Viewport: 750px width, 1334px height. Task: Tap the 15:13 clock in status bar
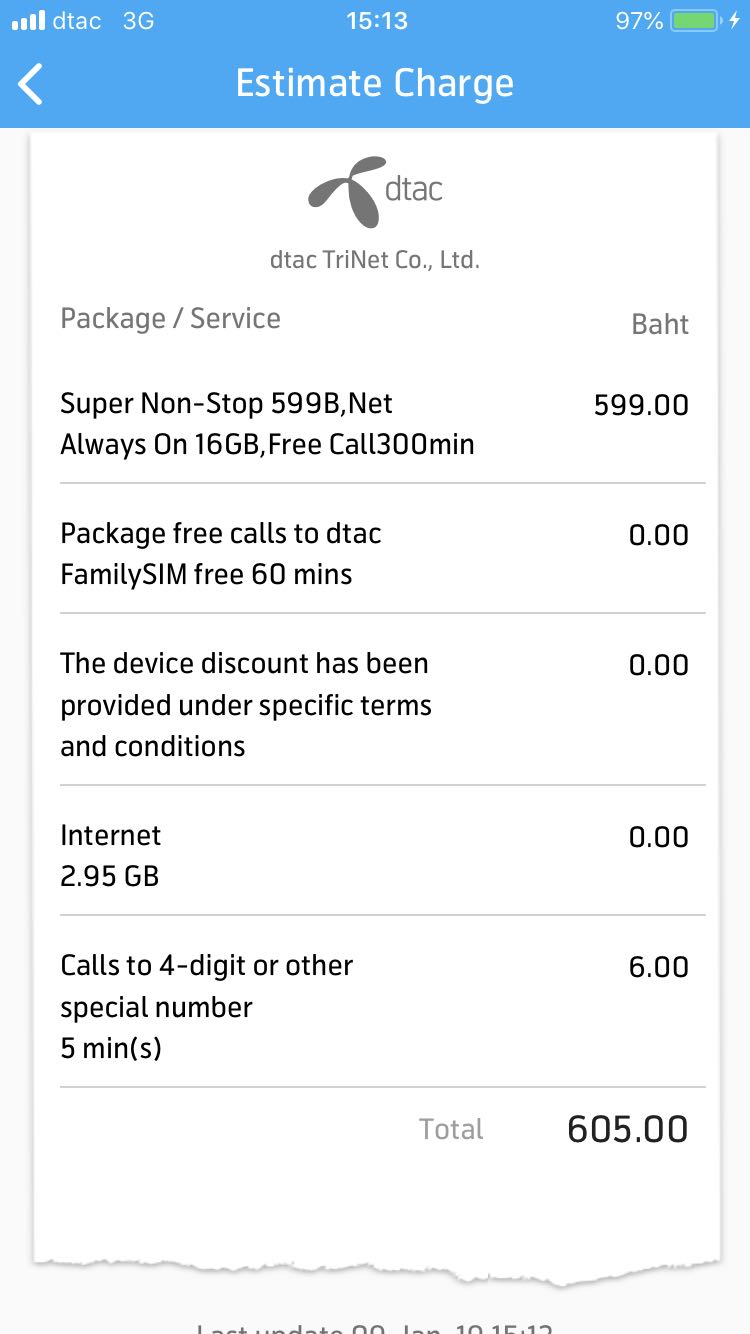pos(376,21)
